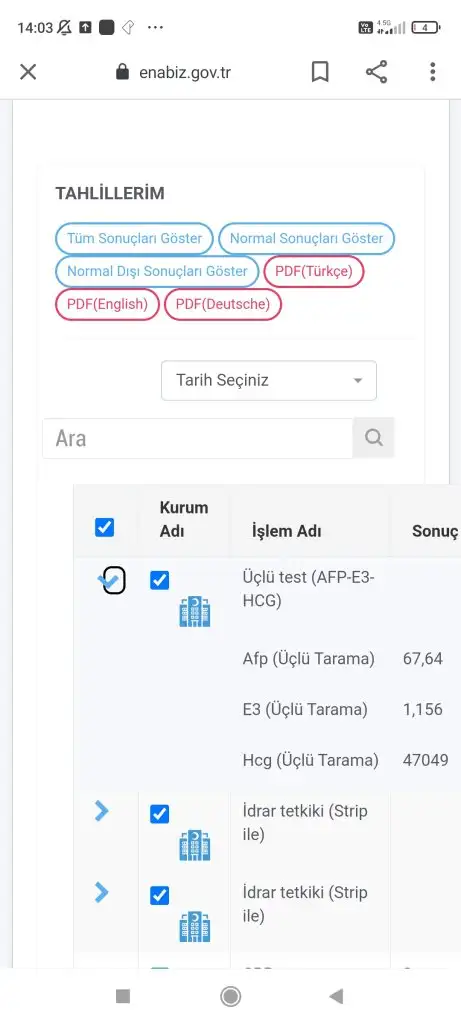Open the share icon in browser bar

pyautogui.click(x=376, y=72)
